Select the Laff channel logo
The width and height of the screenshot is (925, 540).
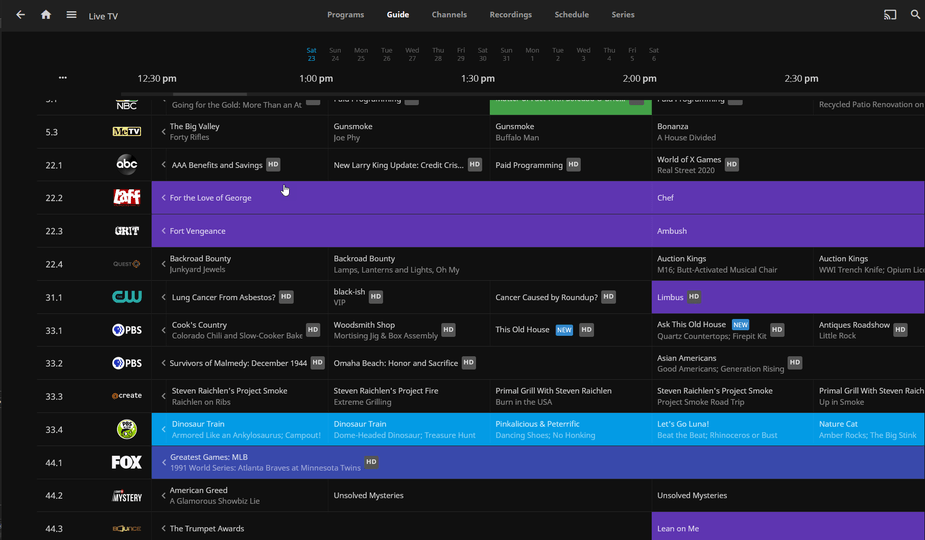127,197
